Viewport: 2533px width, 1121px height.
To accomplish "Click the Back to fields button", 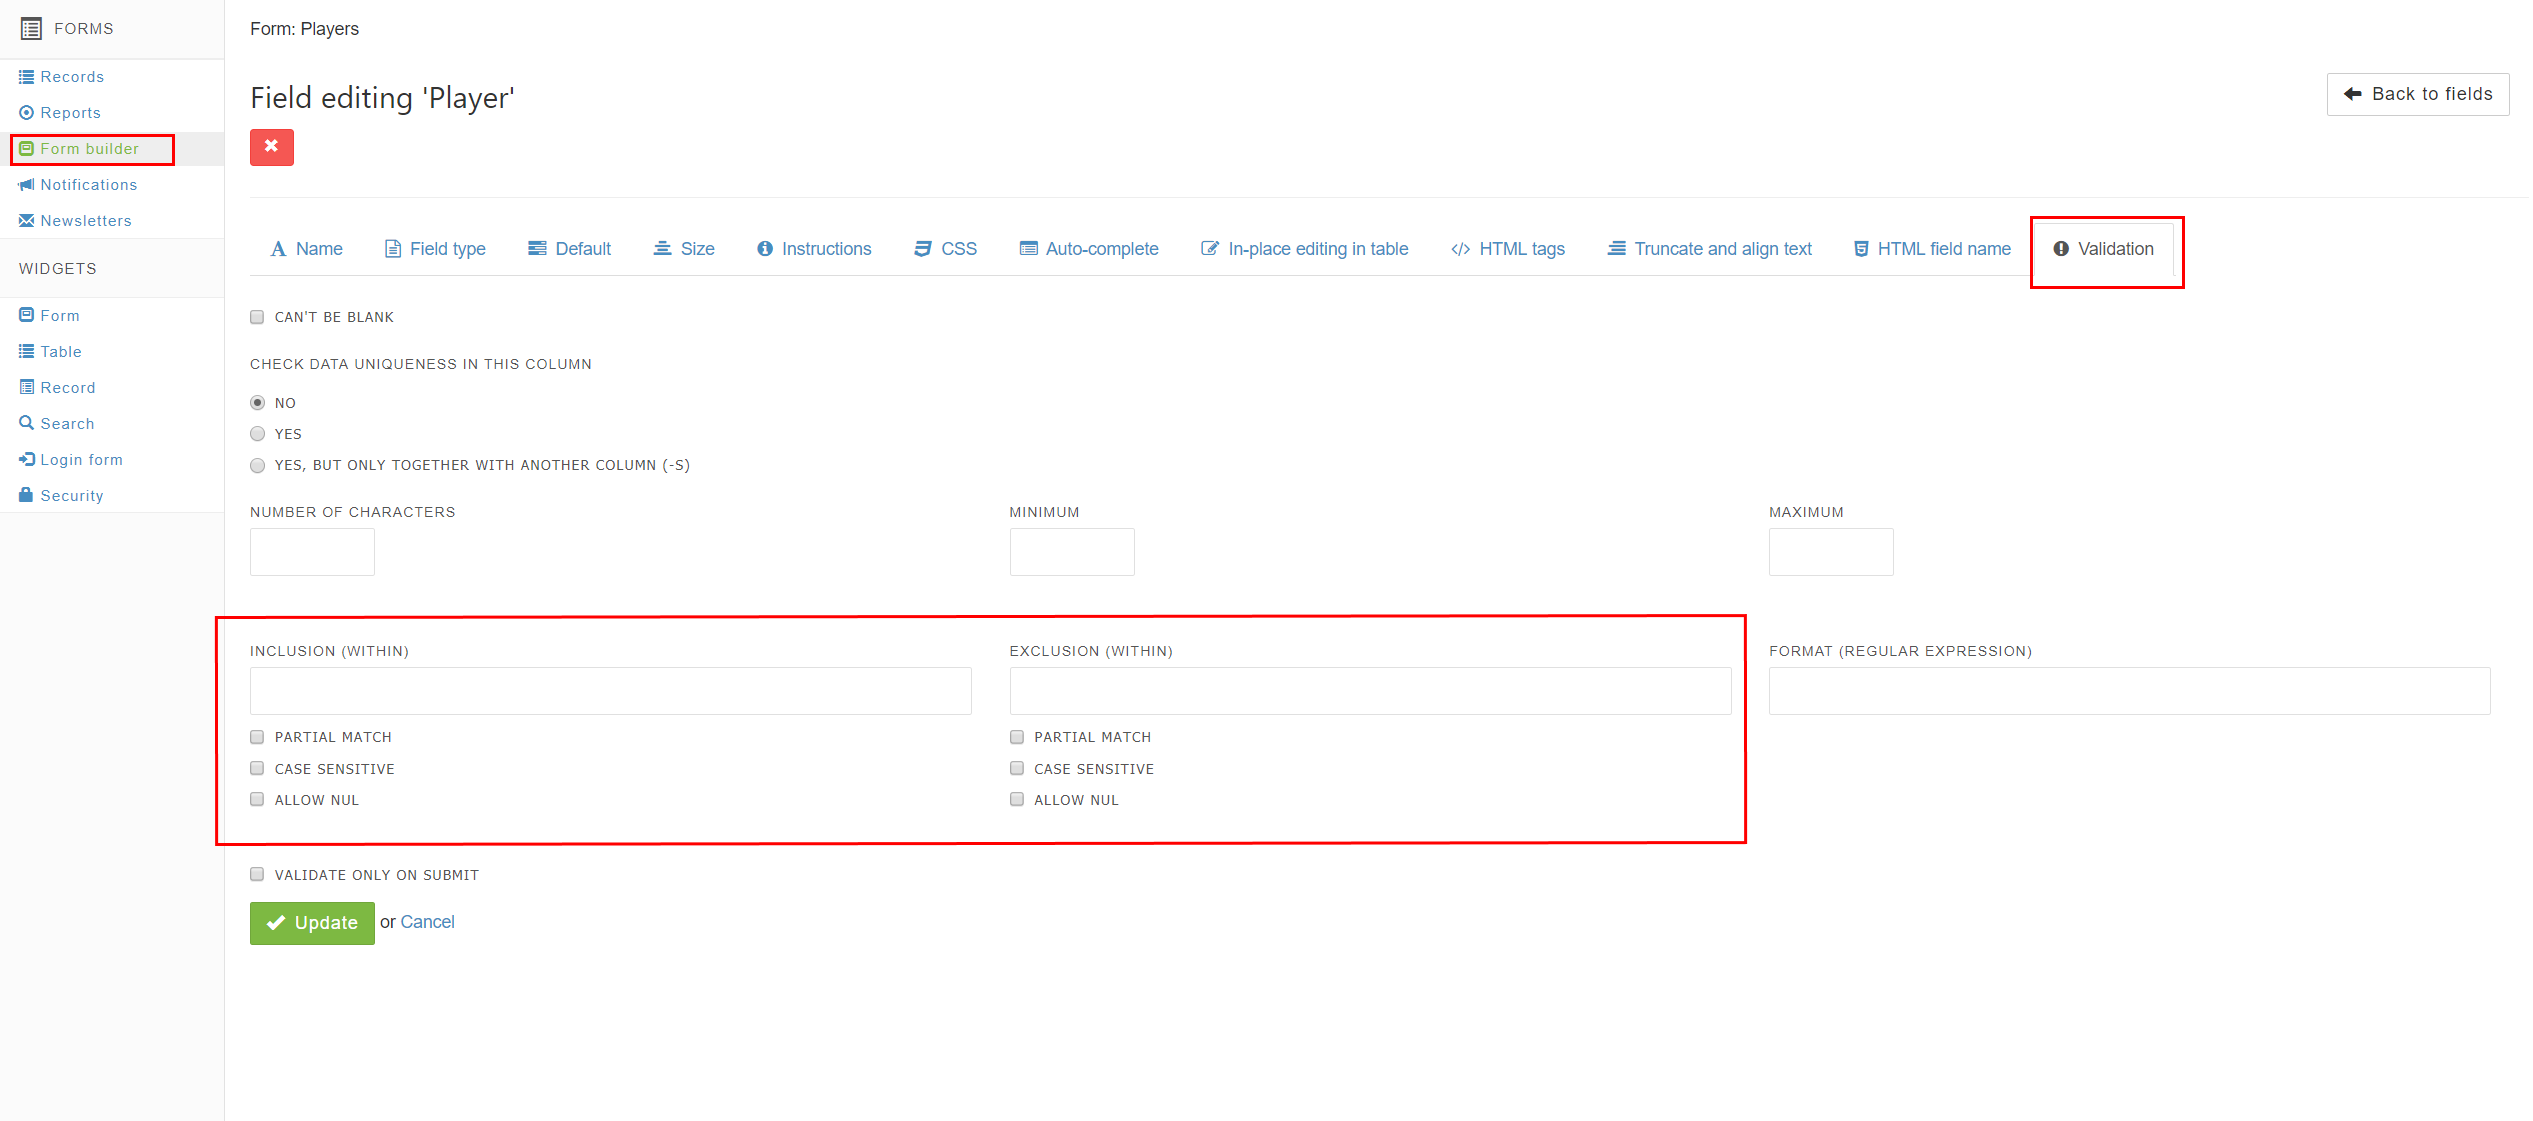I will click(x=2418, y=94).
